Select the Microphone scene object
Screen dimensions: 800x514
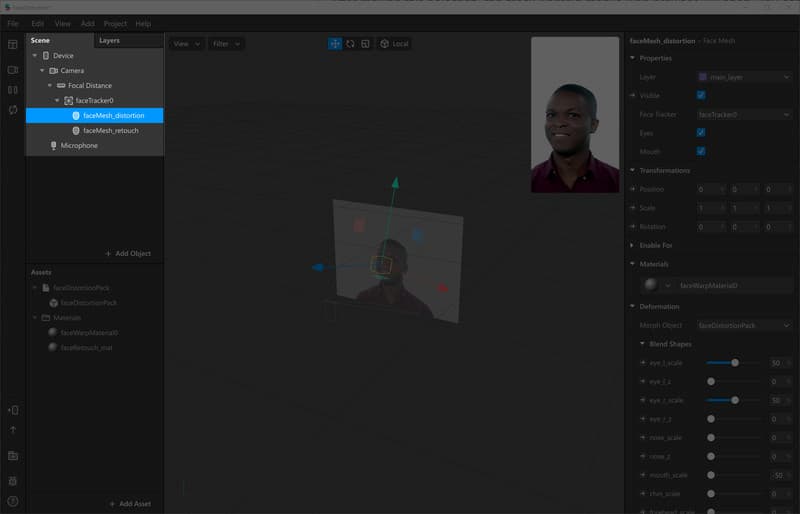coord(94,145)
